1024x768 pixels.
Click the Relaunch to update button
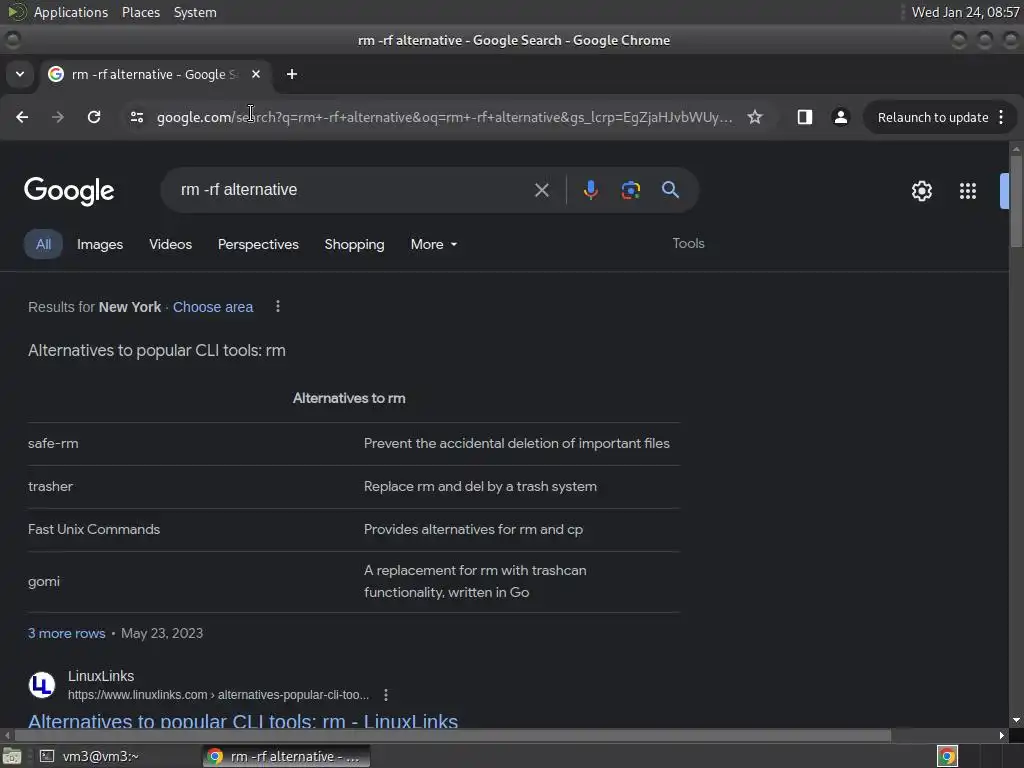click(933, 118)
